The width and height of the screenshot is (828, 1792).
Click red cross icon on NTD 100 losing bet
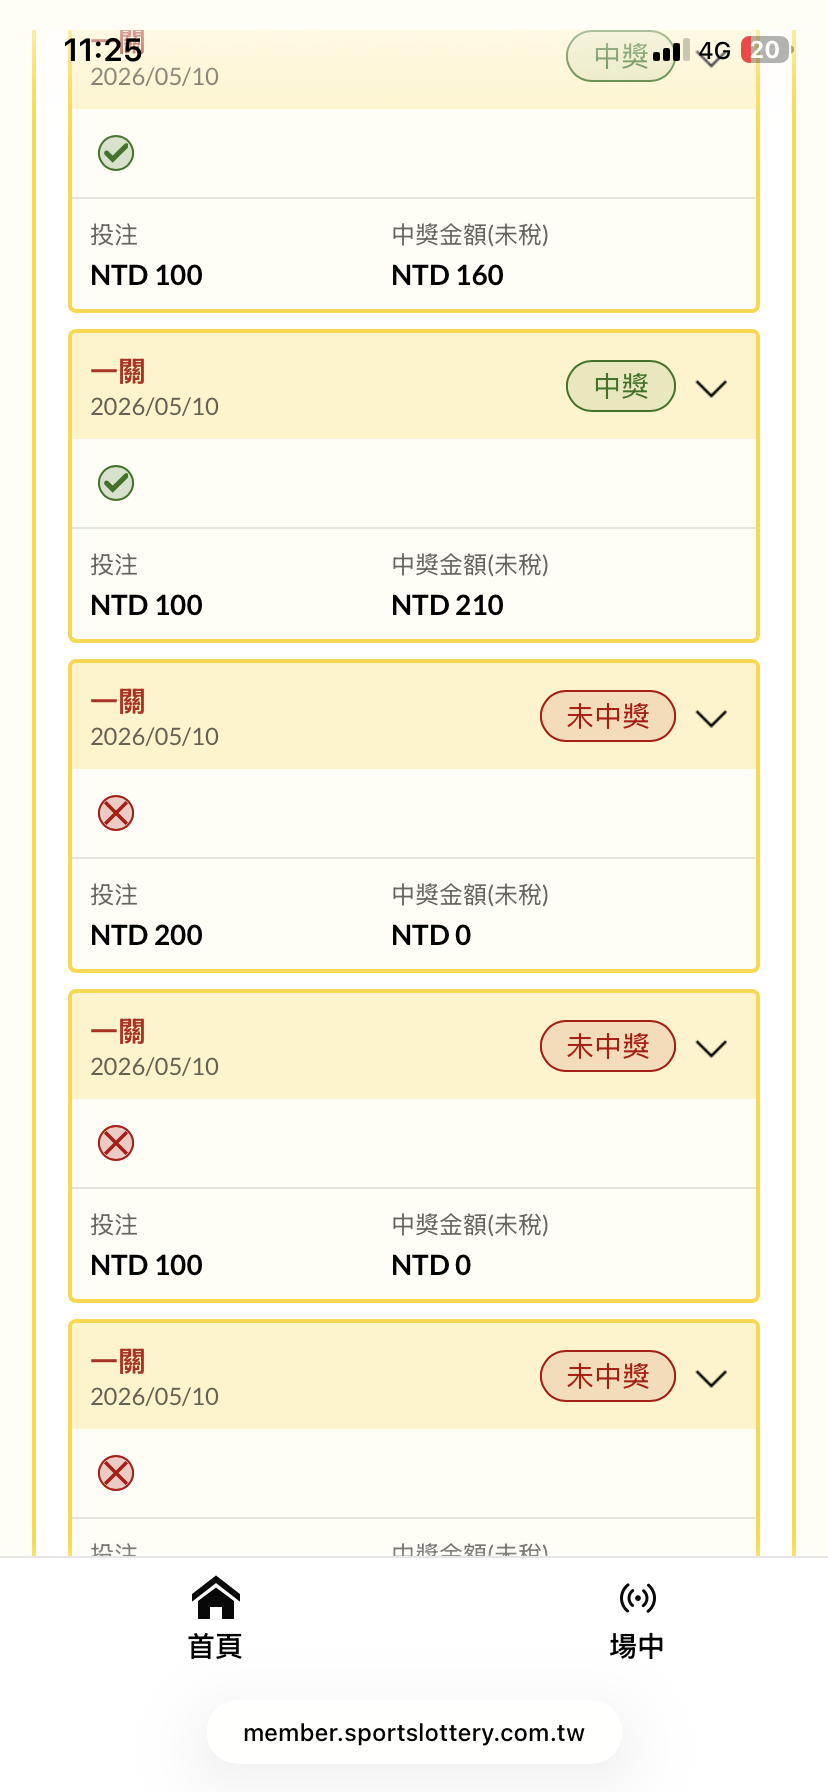[116, 1143]
